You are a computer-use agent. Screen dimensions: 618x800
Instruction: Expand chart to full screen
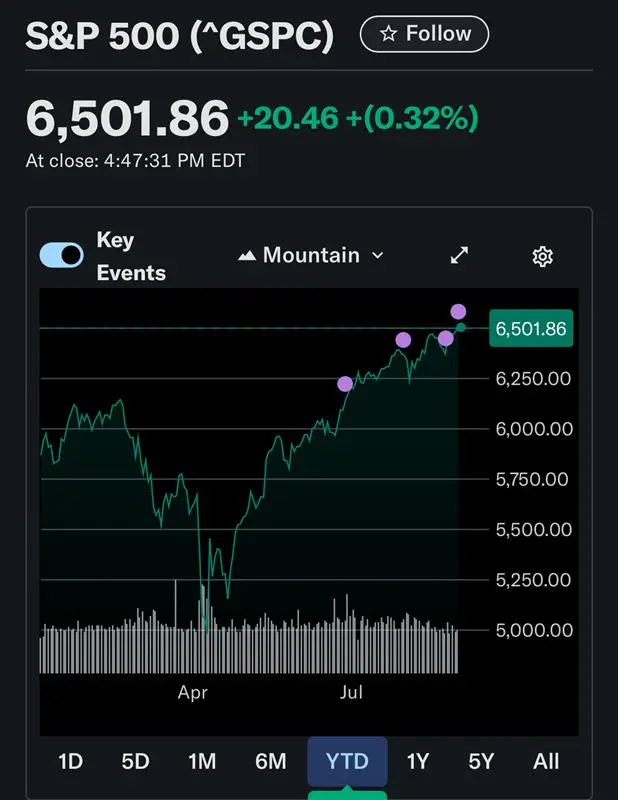(459, 255)
